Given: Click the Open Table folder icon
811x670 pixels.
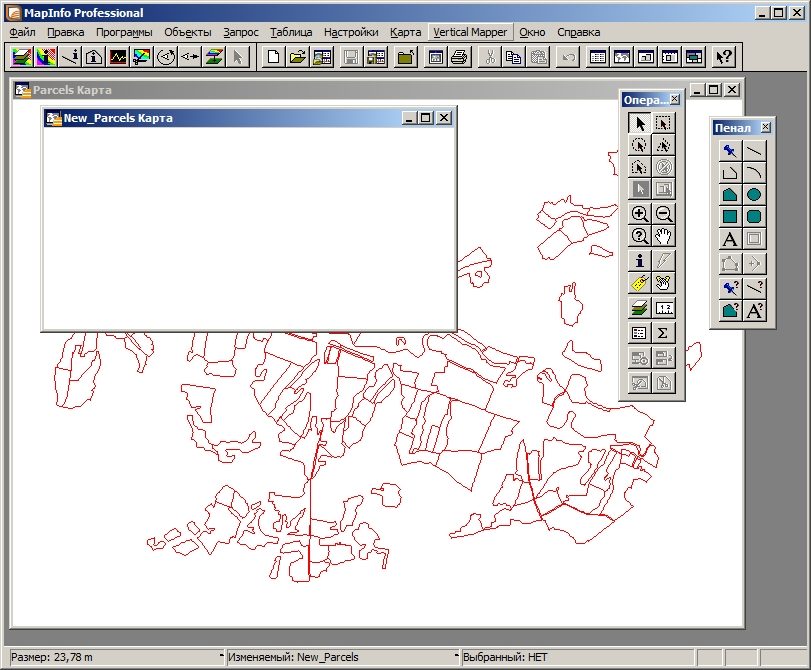Looking at the screenshot, I should click(298, 56).
